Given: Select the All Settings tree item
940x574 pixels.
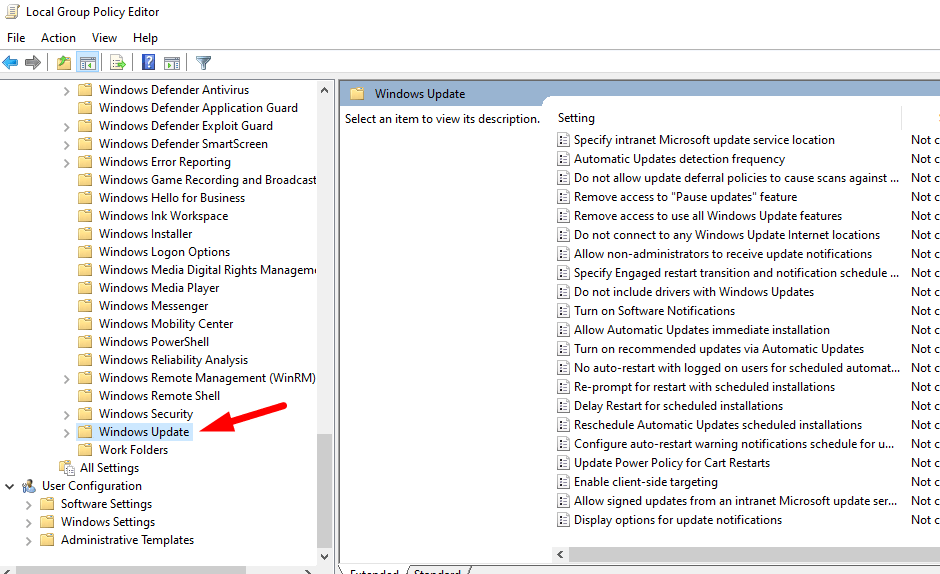Looking at the screenshot, I should click(109, 468).
